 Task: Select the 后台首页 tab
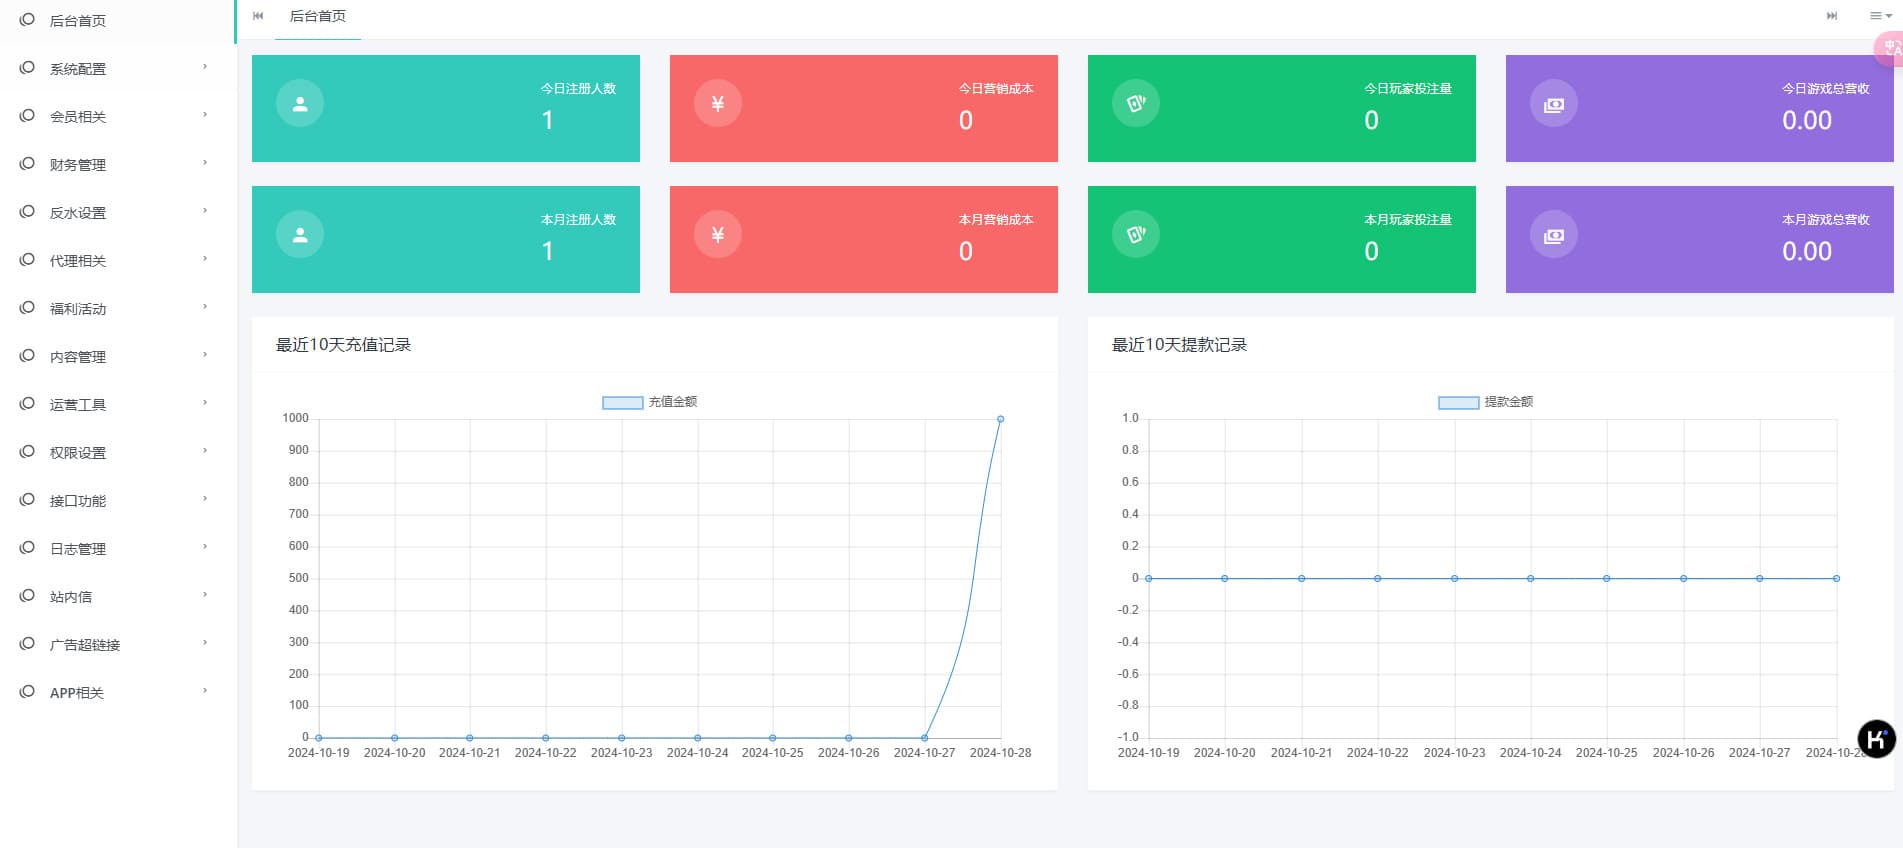(x=317, y=17)
